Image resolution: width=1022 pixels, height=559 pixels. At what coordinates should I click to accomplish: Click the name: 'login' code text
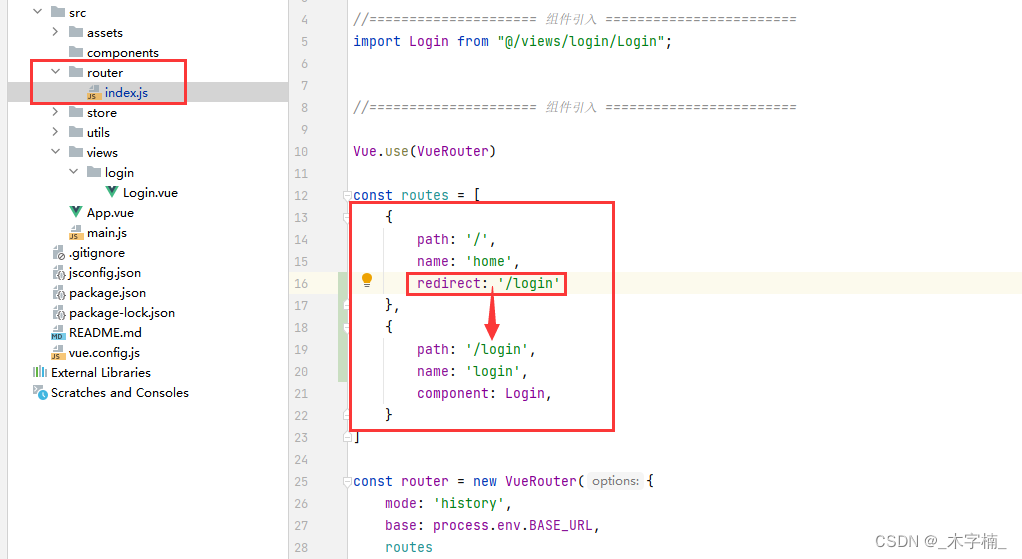click(x=472, y=371)
